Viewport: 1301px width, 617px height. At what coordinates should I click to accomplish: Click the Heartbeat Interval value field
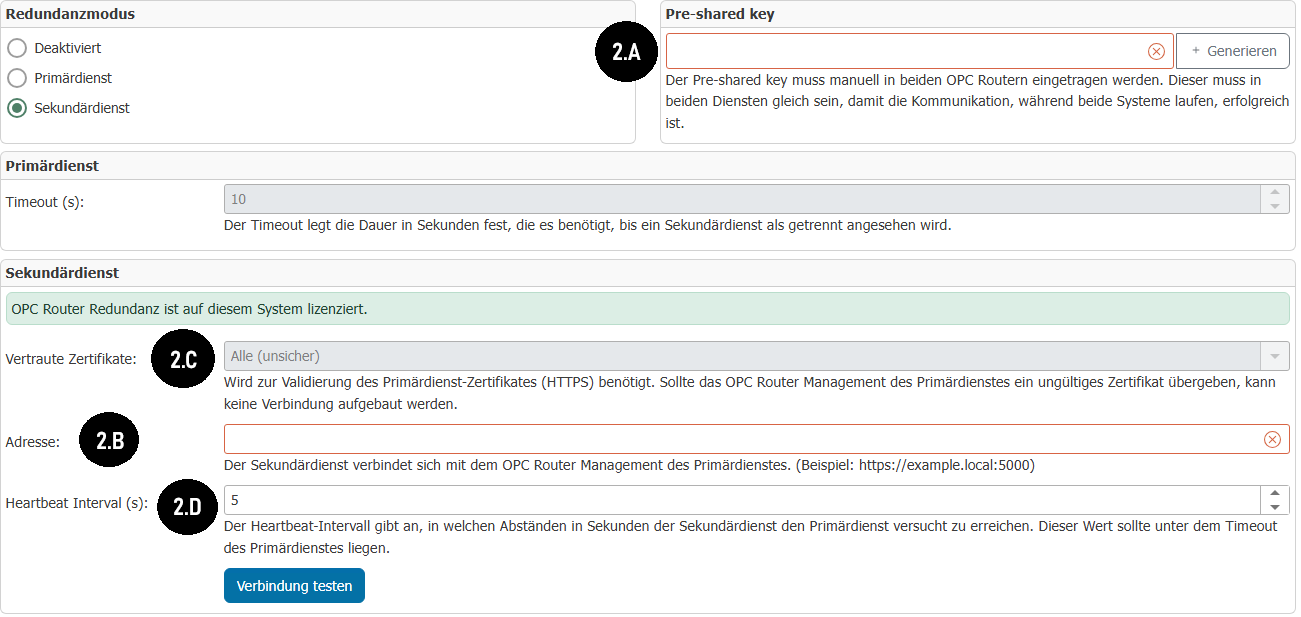[x=740, y=500]
